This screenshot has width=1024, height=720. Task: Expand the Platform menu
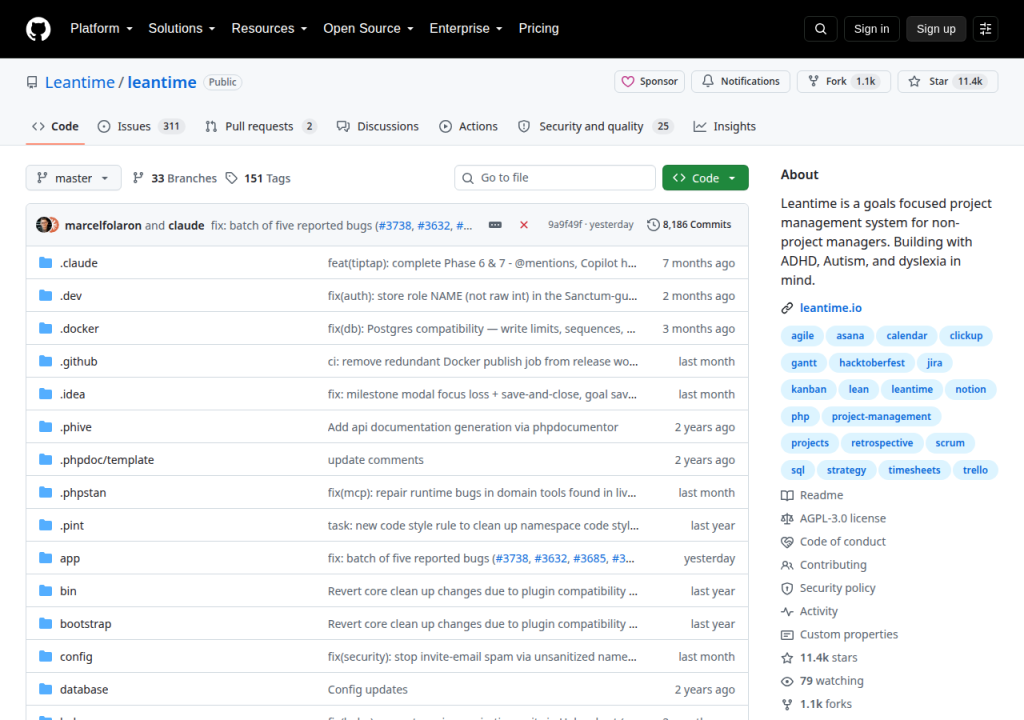pos(101,29)
